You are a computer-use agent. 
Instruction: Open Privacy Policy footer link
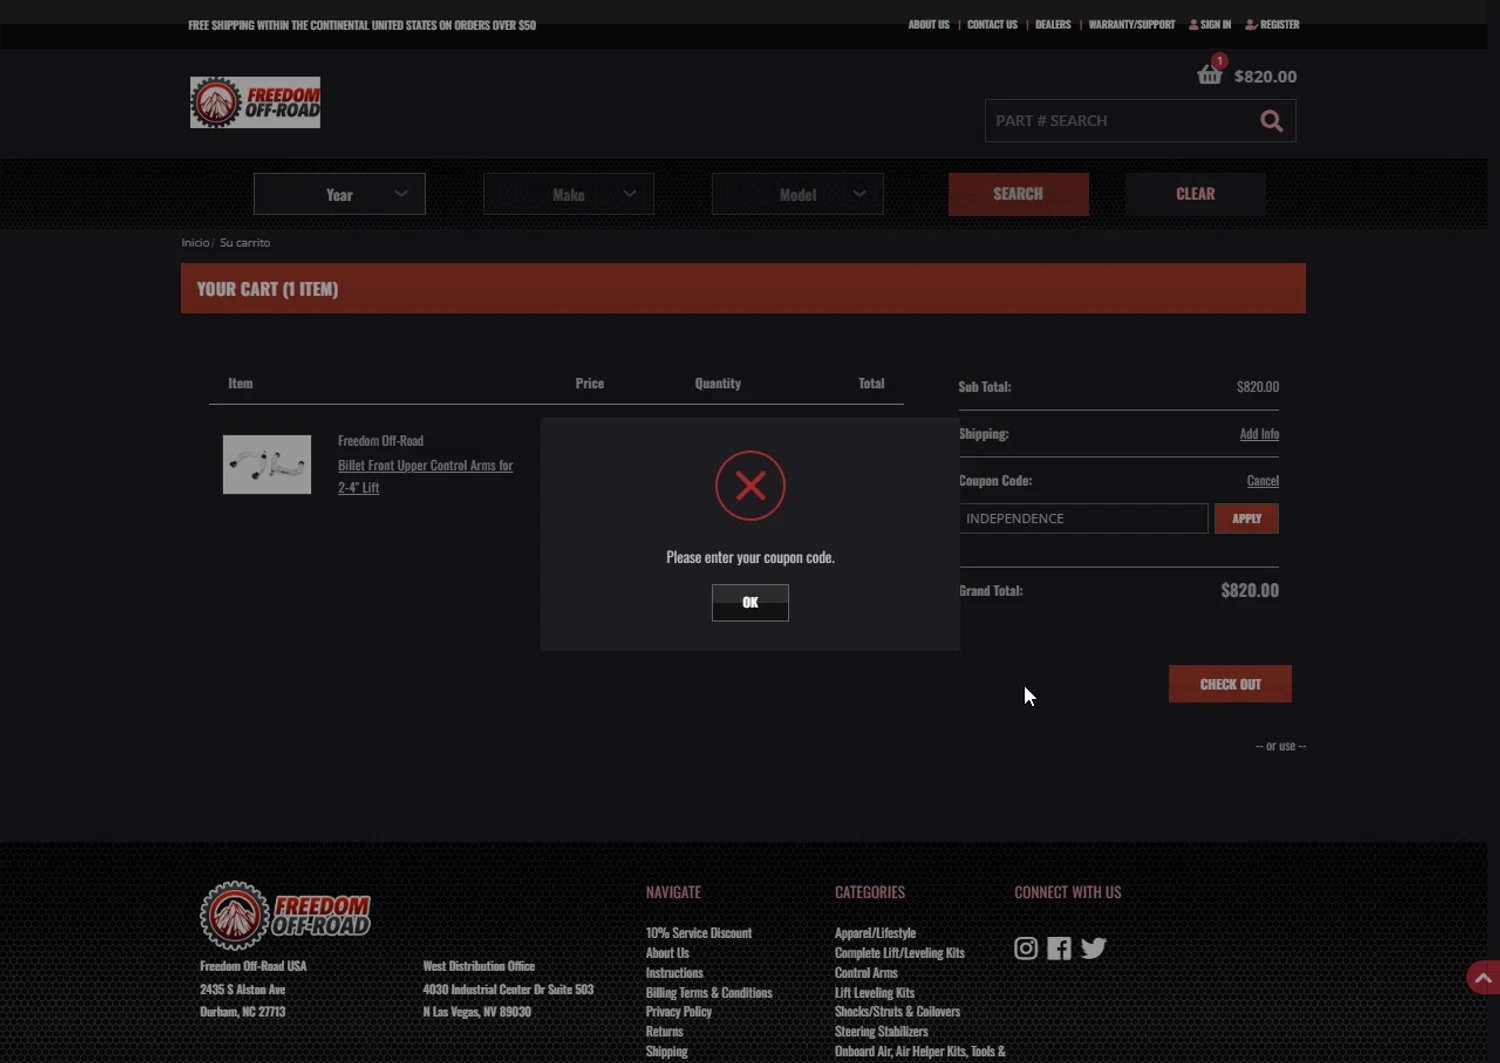point(679,1011)
